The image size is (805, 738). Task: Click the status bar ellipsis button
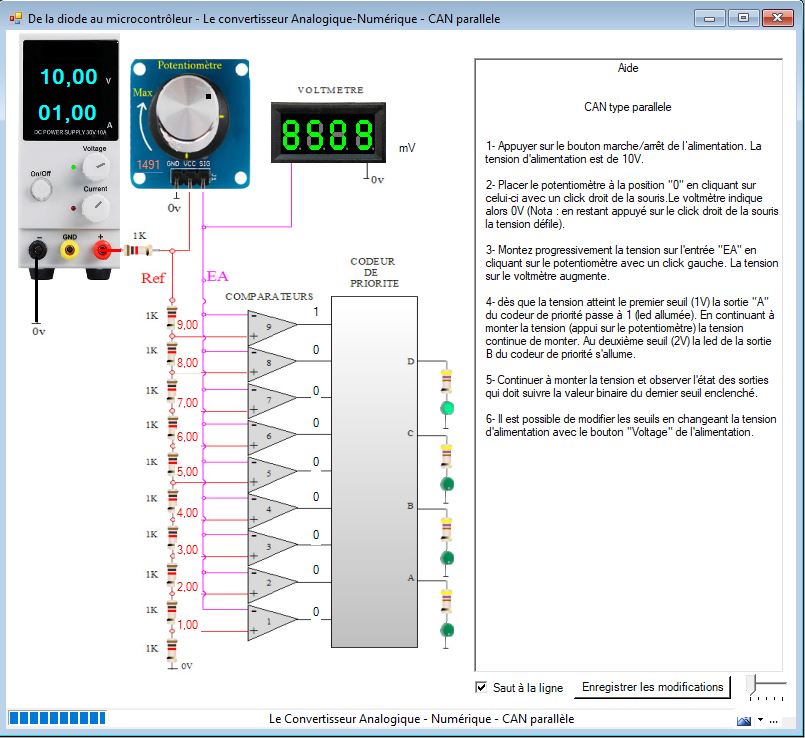click(774, 720)
